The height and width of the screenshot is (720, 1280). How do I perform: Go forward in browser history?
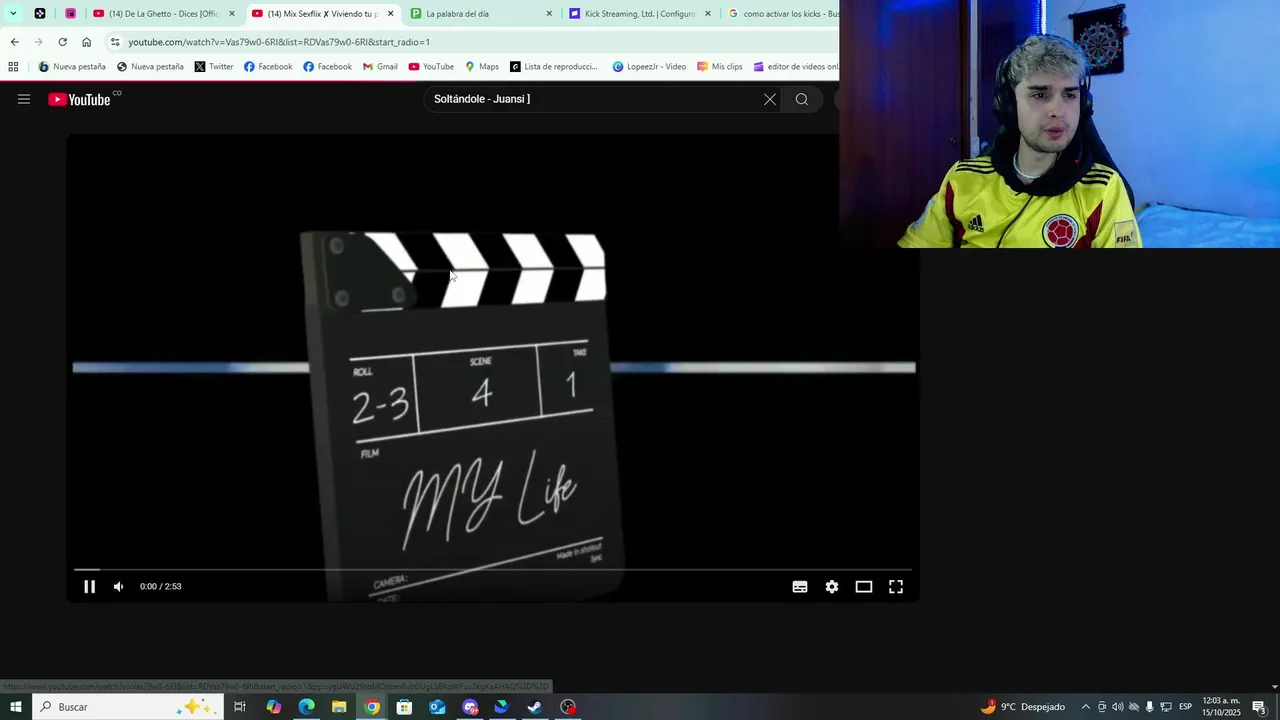(x=38, y=42)
